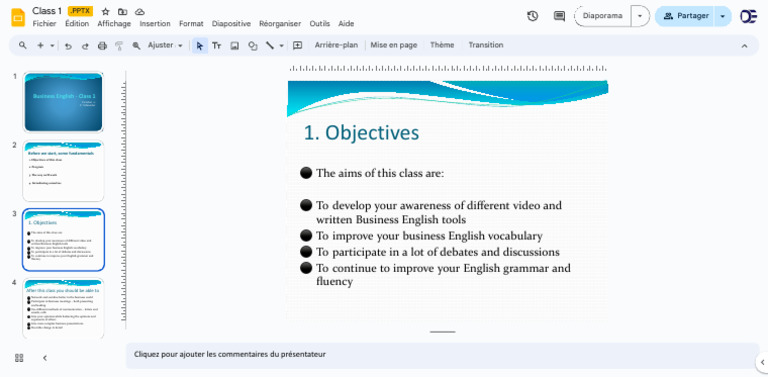Start the Diaporama slideshow
This screenshot has width=768, height=377.
click(x=602, y=16)
